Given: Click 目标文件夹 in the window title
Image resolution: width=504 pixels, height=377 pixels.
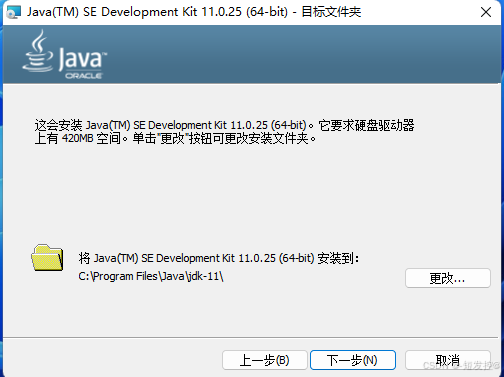Looking at the screenshot, I should tap(331, 12).
